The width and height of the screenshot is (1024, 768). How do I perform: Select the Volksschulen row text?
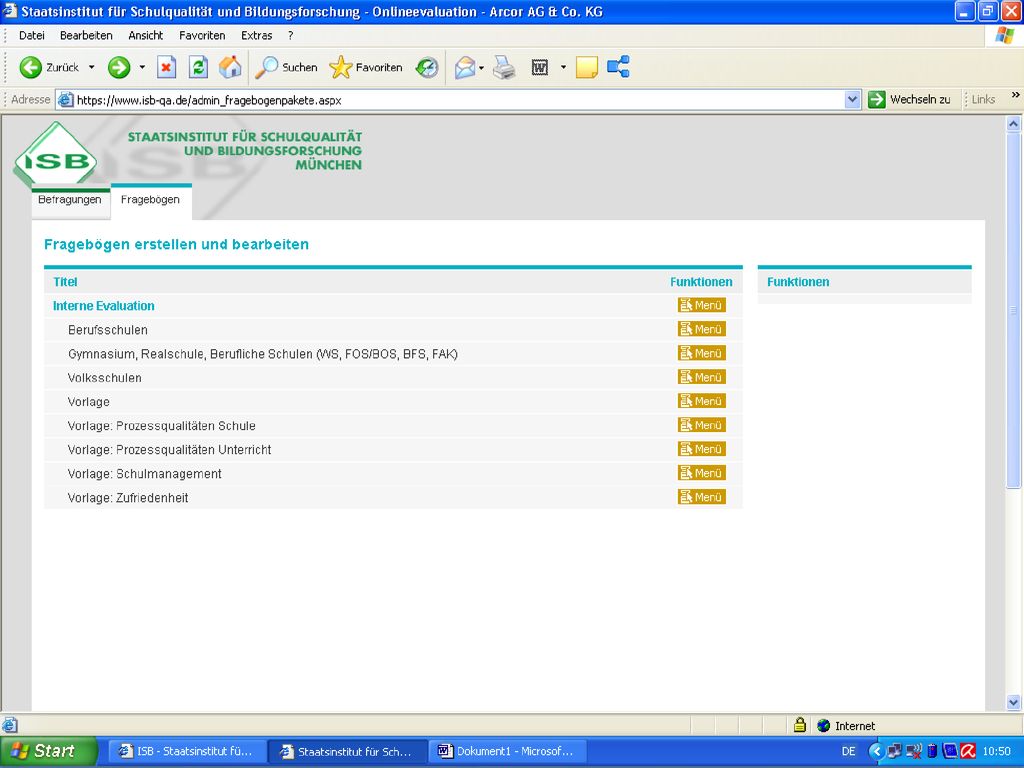104,377
